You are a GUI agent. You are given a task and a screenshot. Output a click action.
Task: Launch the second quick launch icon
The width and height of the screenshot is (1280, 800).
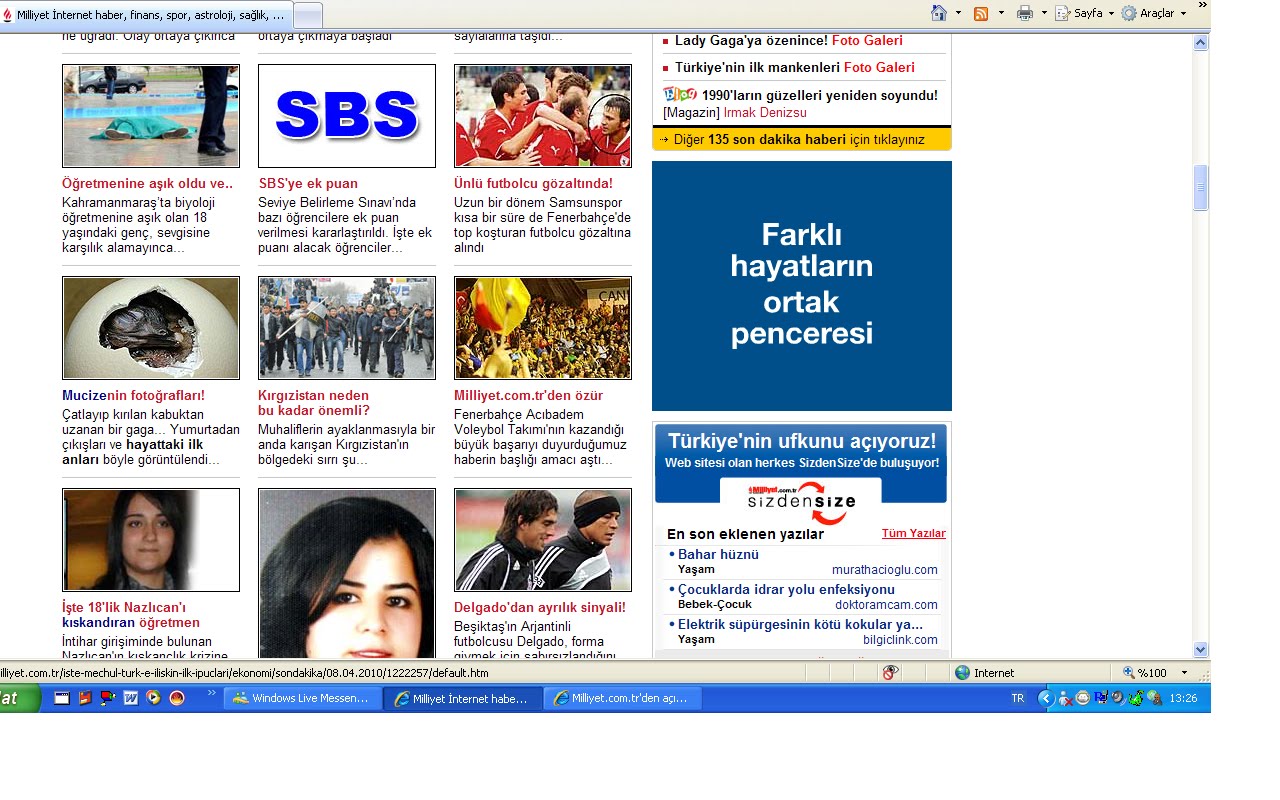(x=85, y=698)
